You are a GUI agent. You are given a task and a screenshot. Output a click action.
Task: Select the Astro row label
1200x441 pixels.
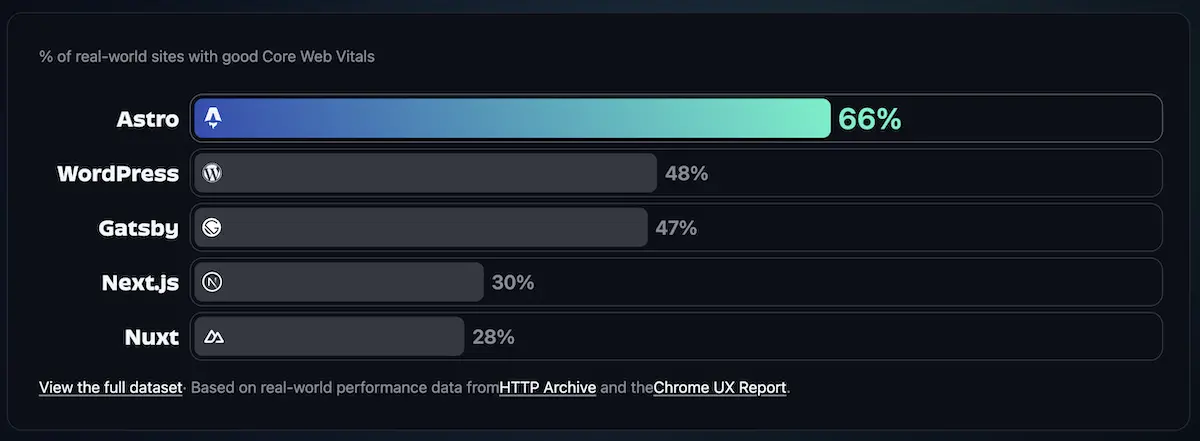[147, 119]
